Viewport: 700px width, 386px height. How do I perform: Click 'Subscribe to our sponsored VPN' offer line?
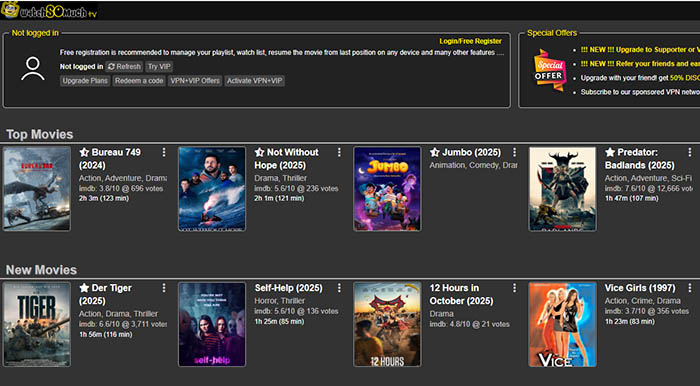point(640,92)
